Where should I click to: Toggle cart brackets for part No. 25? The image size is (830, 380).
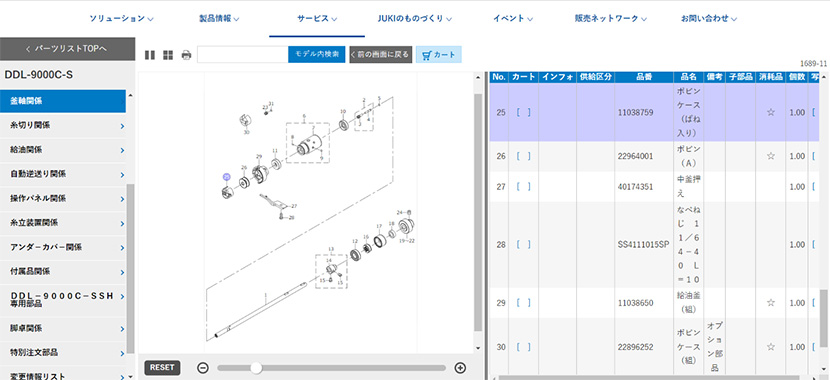(523, 112)
